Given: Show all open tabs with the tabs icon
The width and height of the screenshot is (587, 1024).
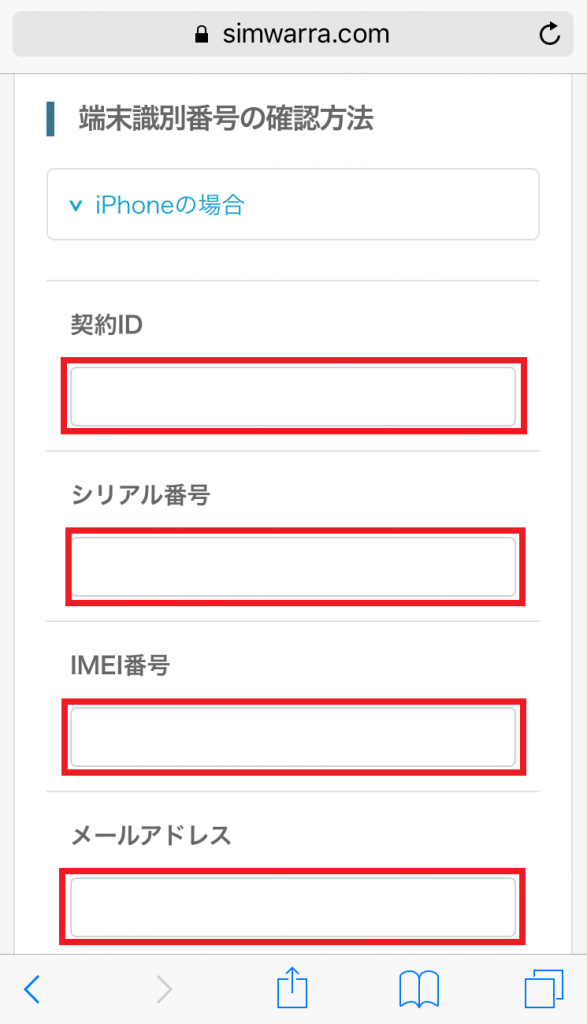Looking at the screenshot, I should tap(543, 989).
